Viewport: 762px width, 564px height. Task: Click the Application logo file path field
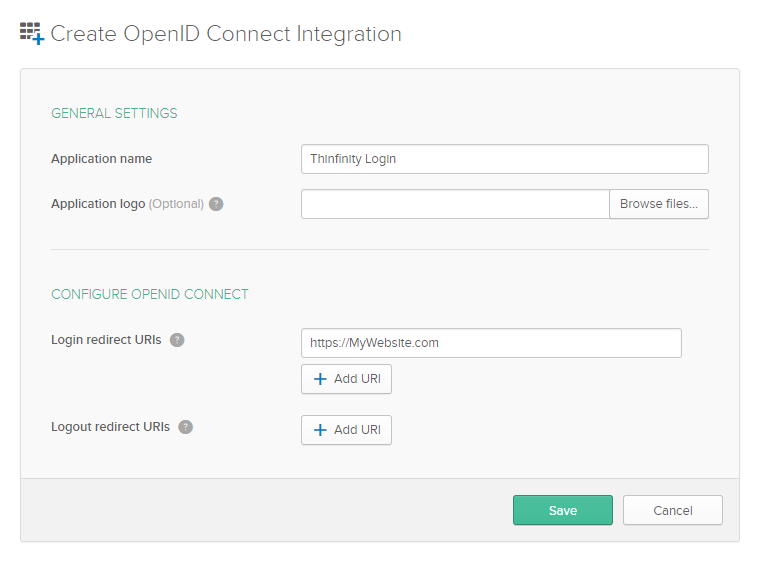(x=455, y=204)
